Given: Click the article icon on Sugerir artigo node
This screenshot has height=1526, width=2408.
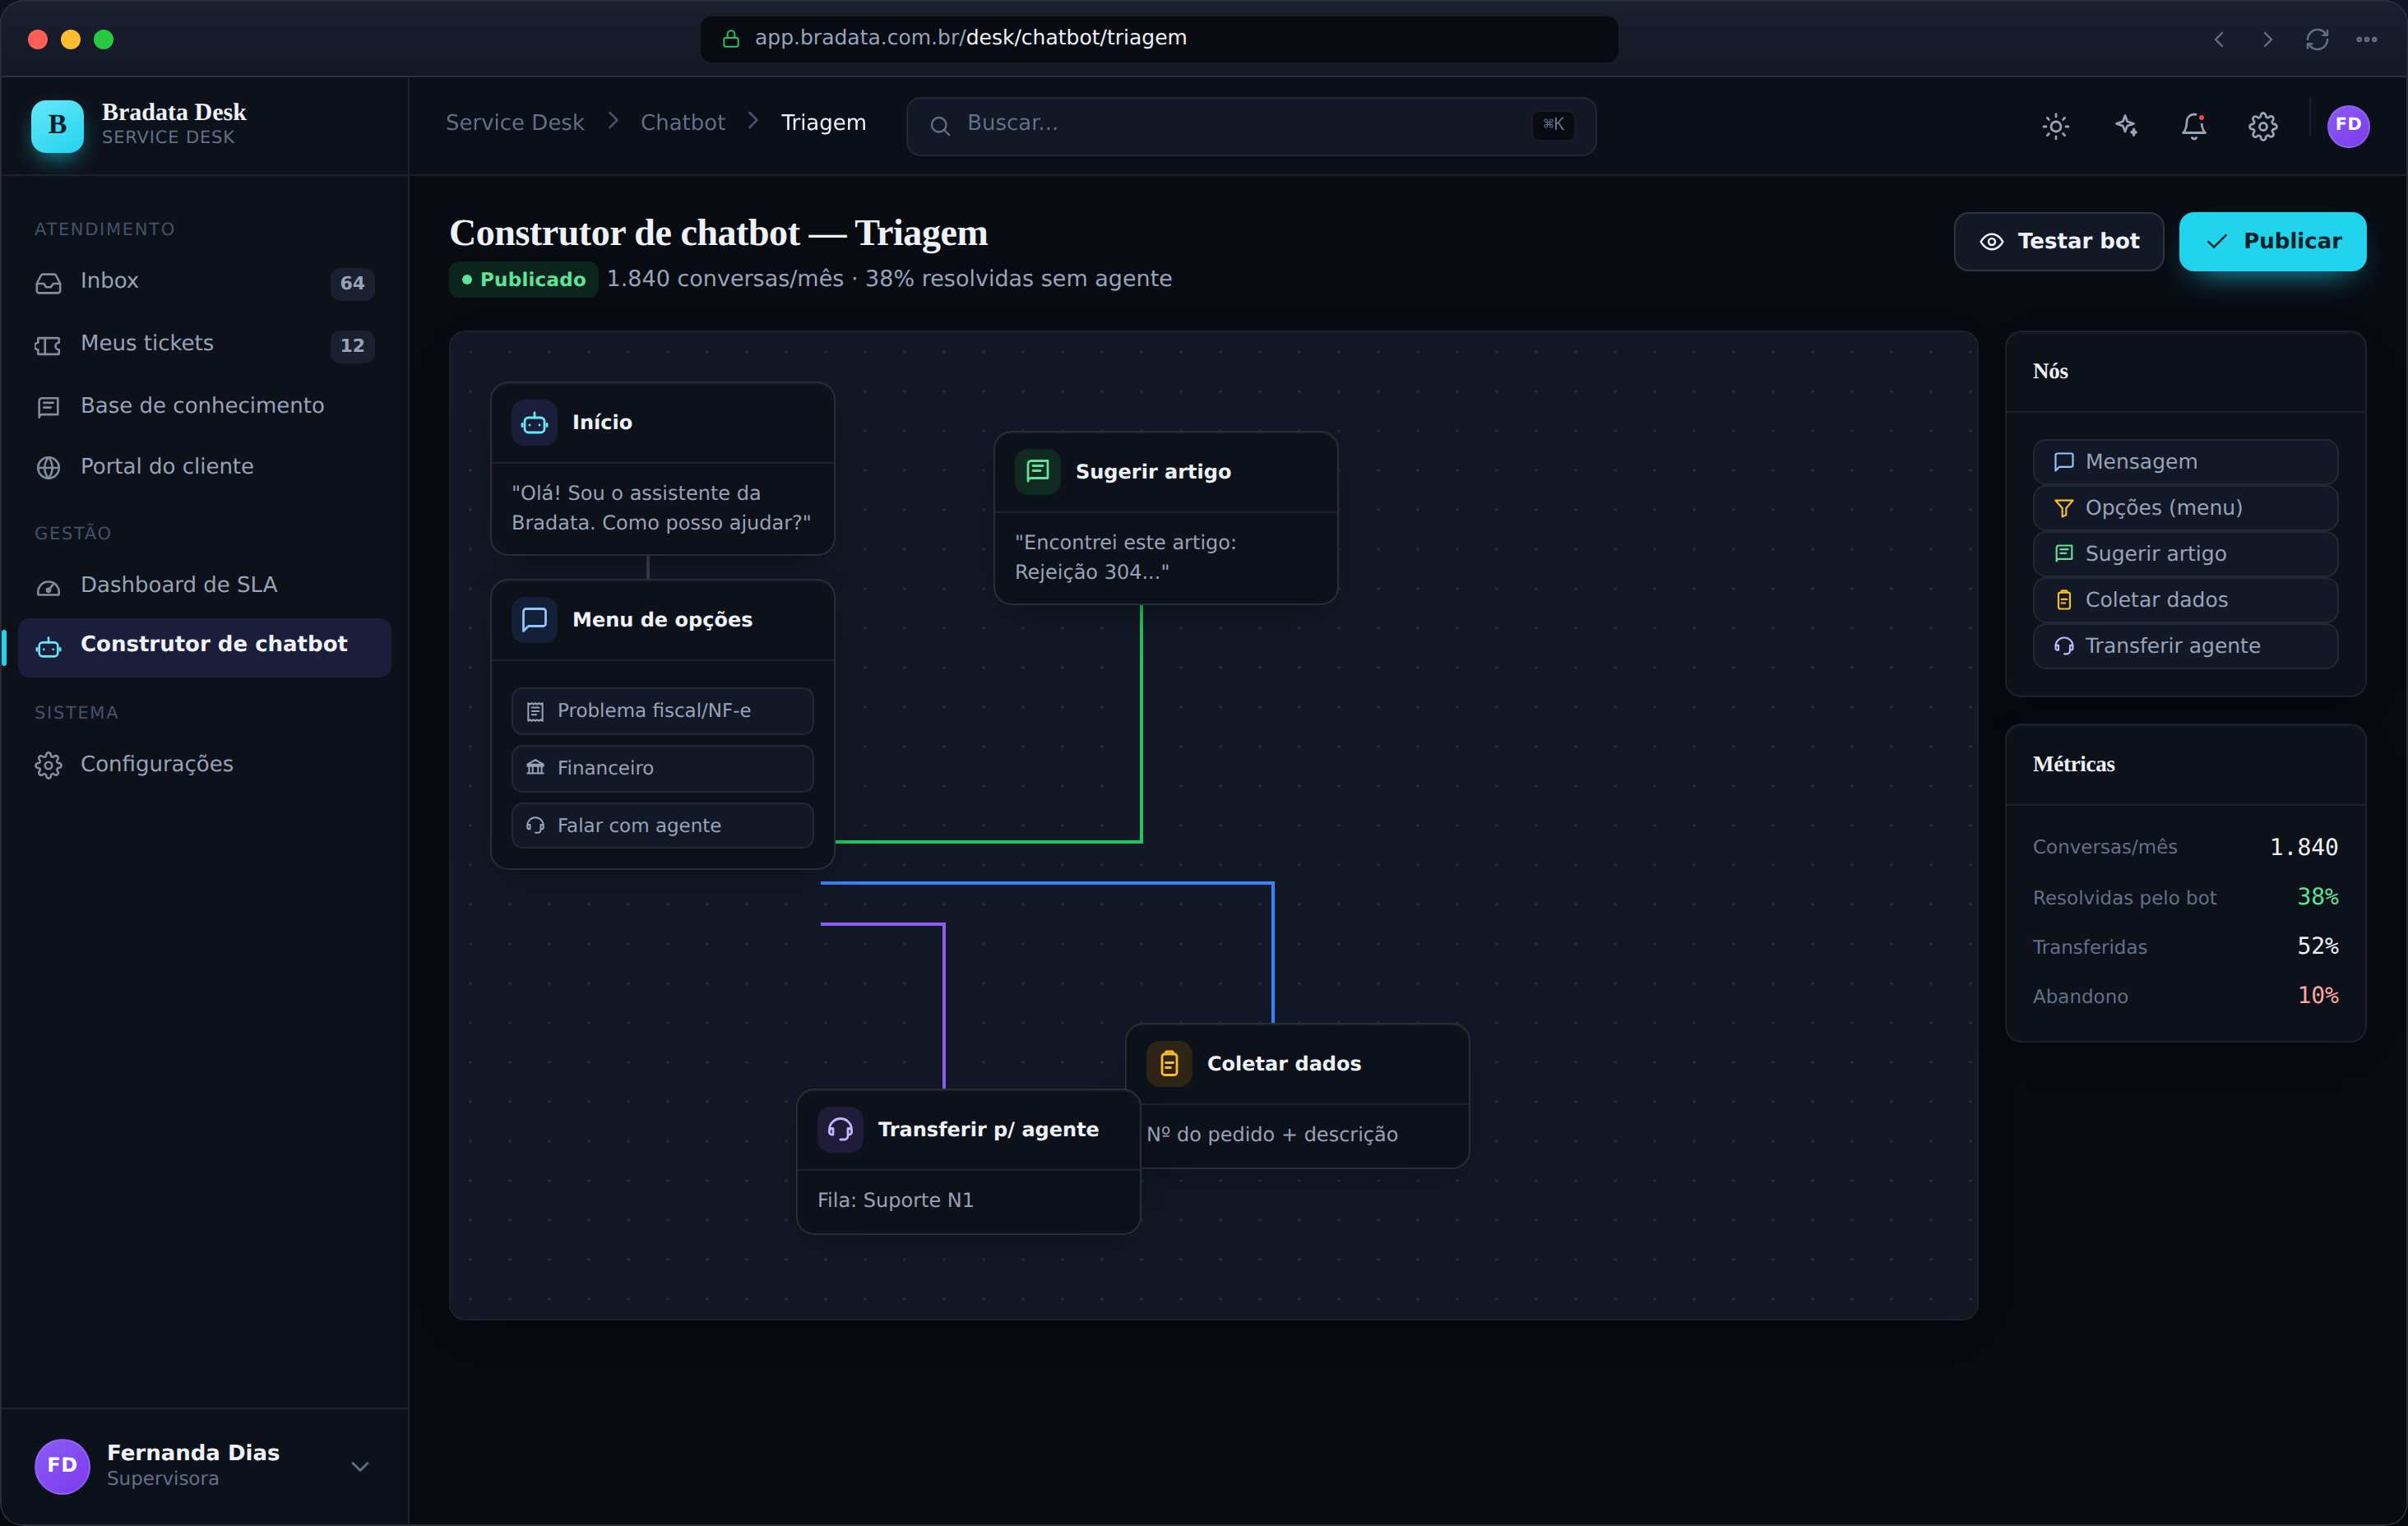Looking at the screenshot, I should point(1037,472).
